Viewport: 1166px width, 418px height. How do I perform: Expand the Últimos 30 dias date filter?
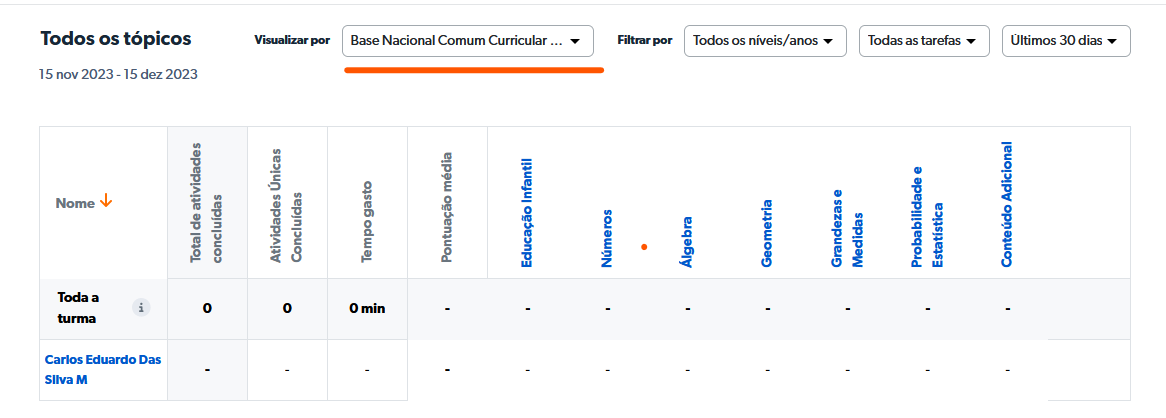(x=1066, y=41)
